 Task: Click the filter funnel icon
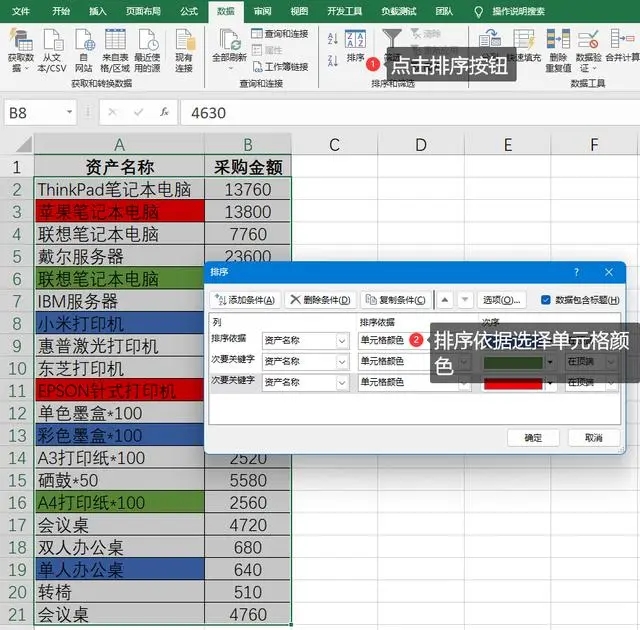pos(392,38)
